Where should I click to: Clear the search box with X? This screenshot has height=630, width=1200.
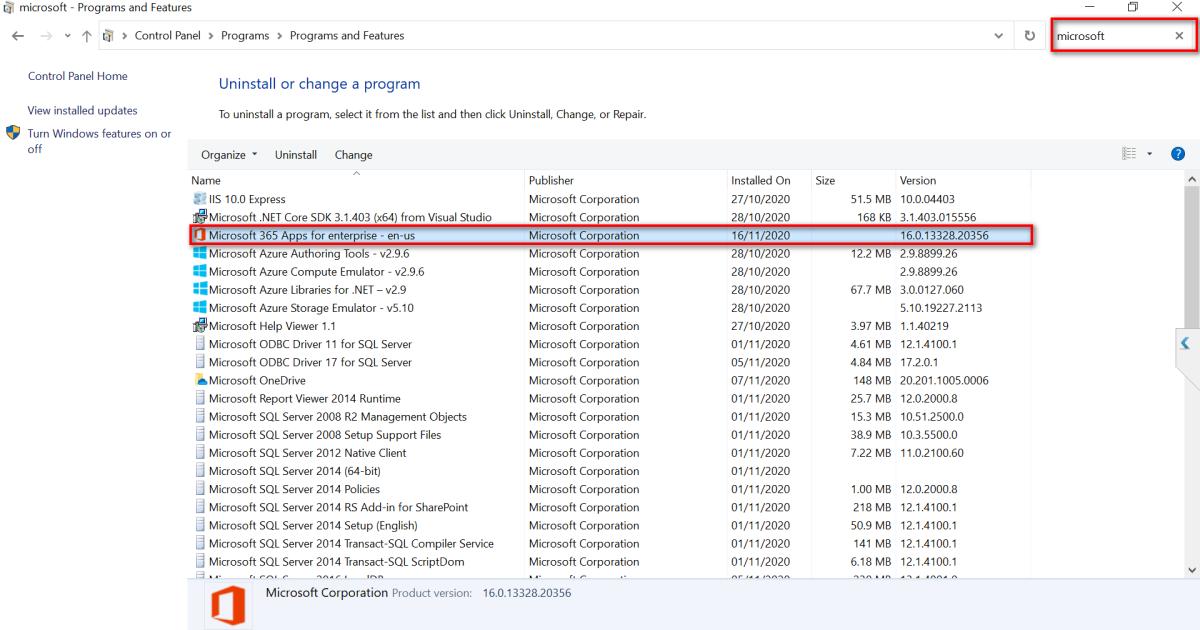[1179, 36]
